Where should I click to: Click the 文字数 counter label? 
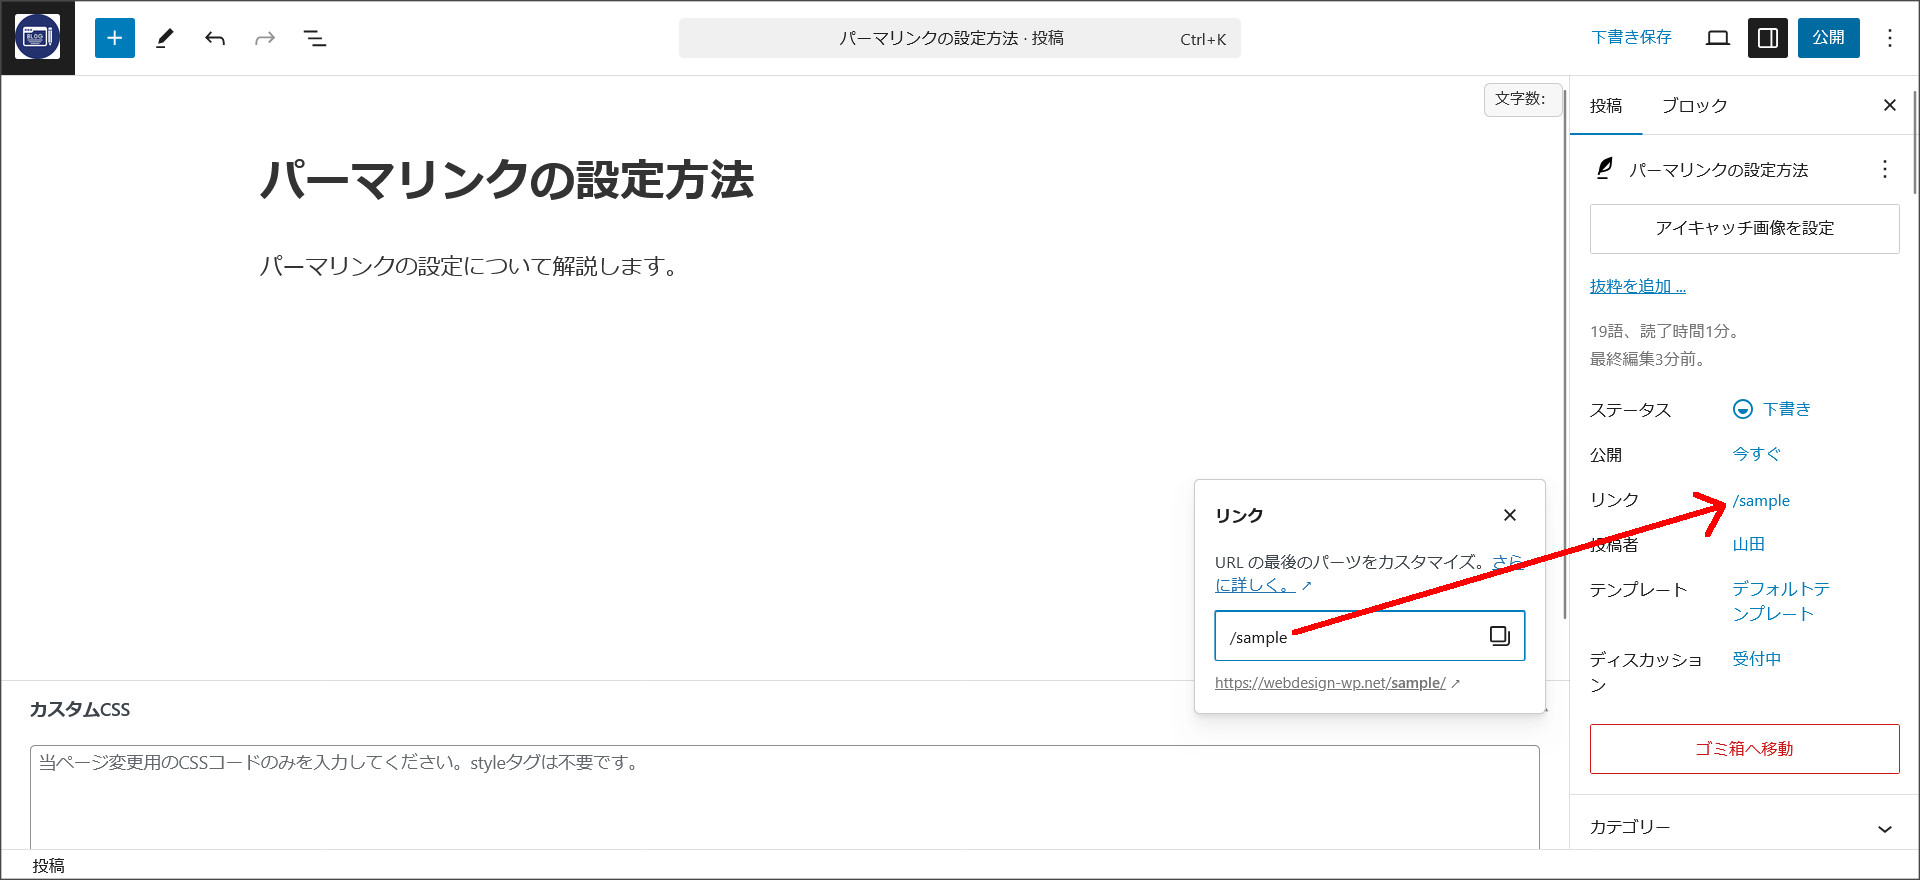pos(1522,99)
